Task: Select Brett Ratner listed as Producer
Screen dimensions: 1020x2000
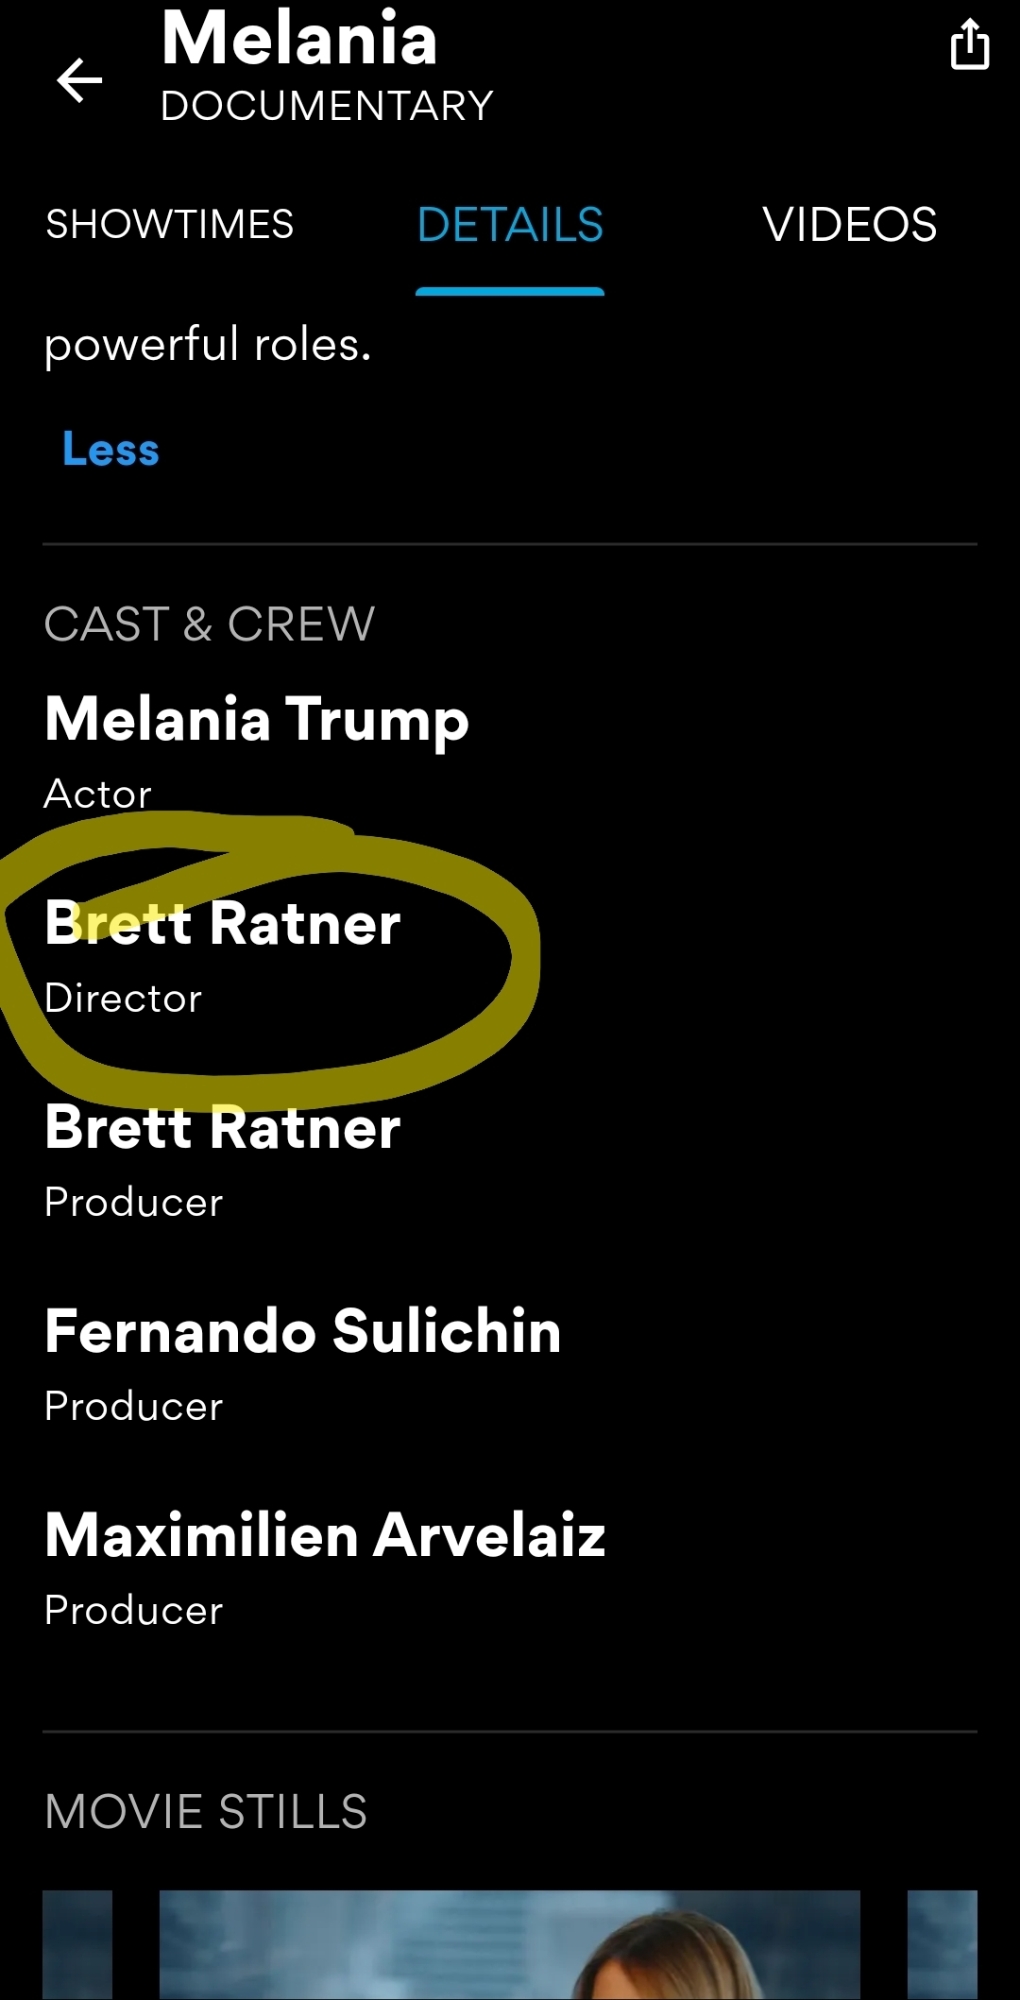Action: [x=222, y=1128]
